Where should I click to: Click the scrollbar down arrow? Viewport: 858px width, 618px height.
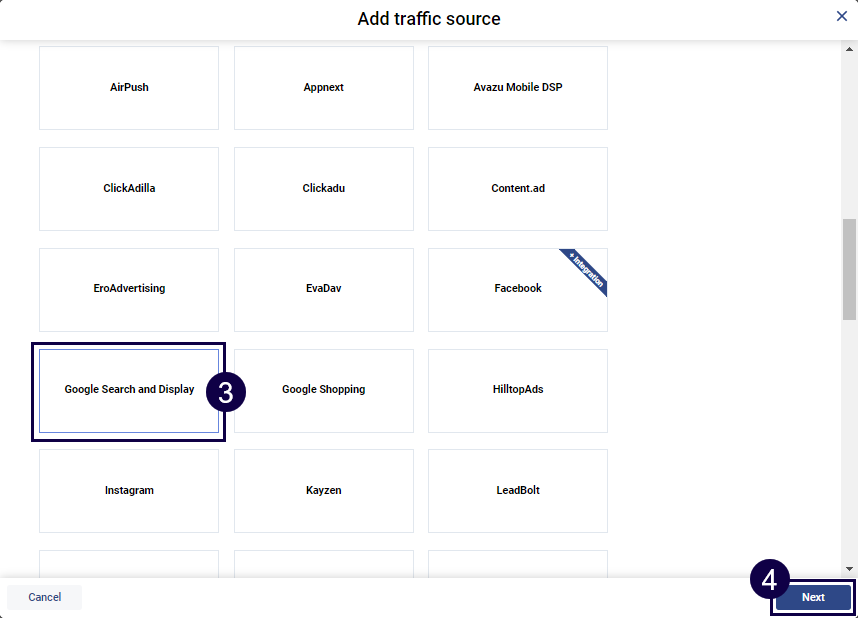tap(850, 567)
